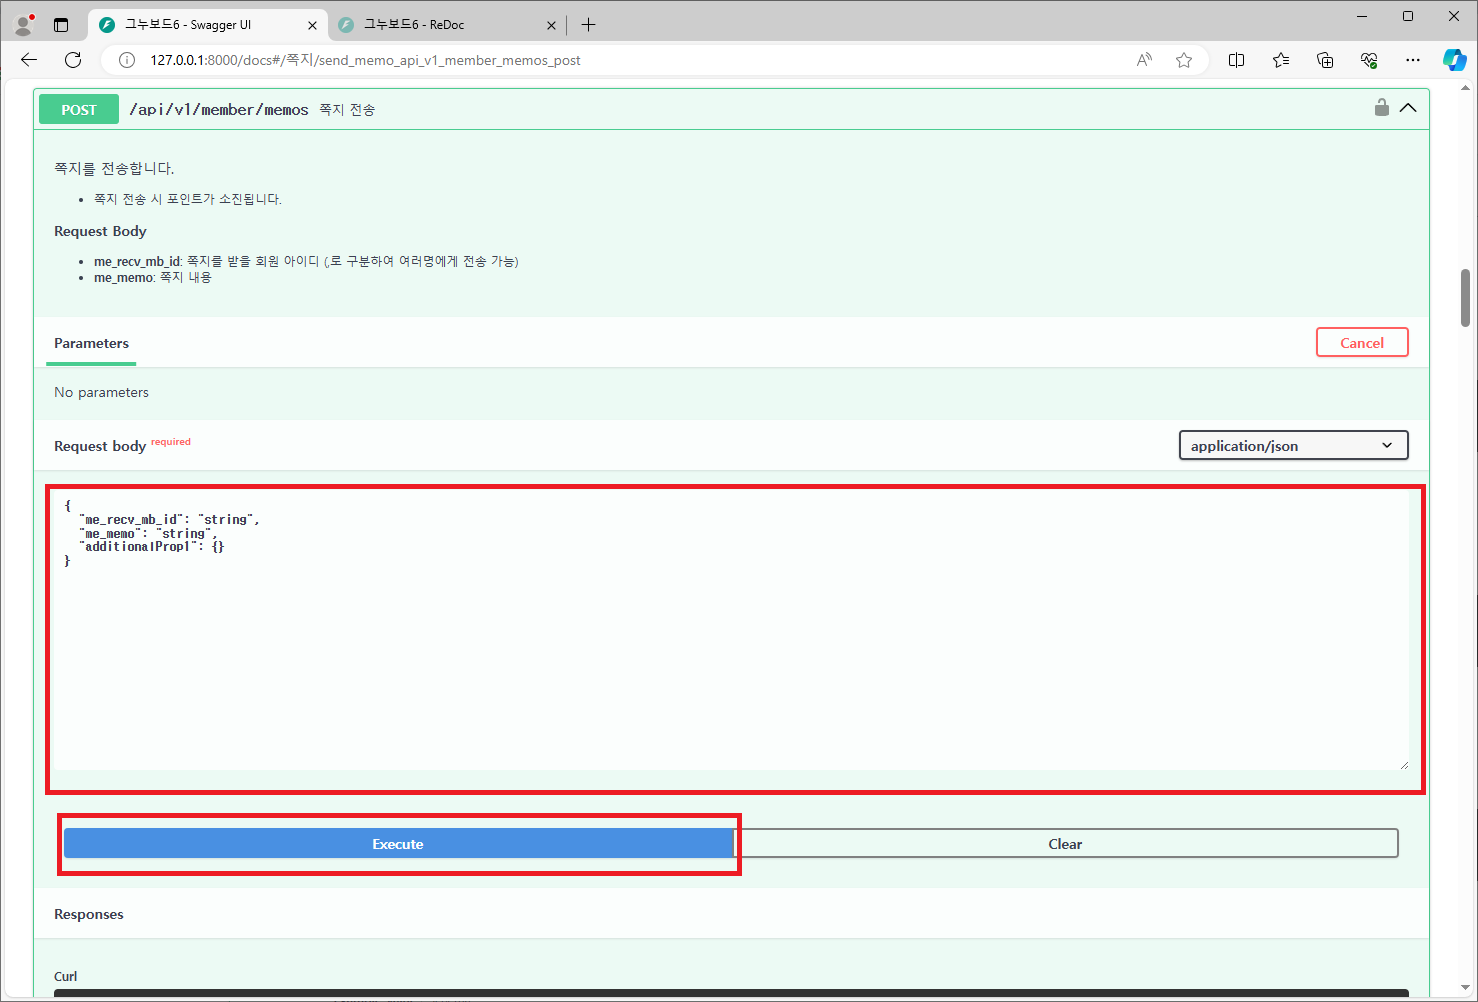Click the authorization lock icon
1478x1002 pixels.
click(1381, 108)
